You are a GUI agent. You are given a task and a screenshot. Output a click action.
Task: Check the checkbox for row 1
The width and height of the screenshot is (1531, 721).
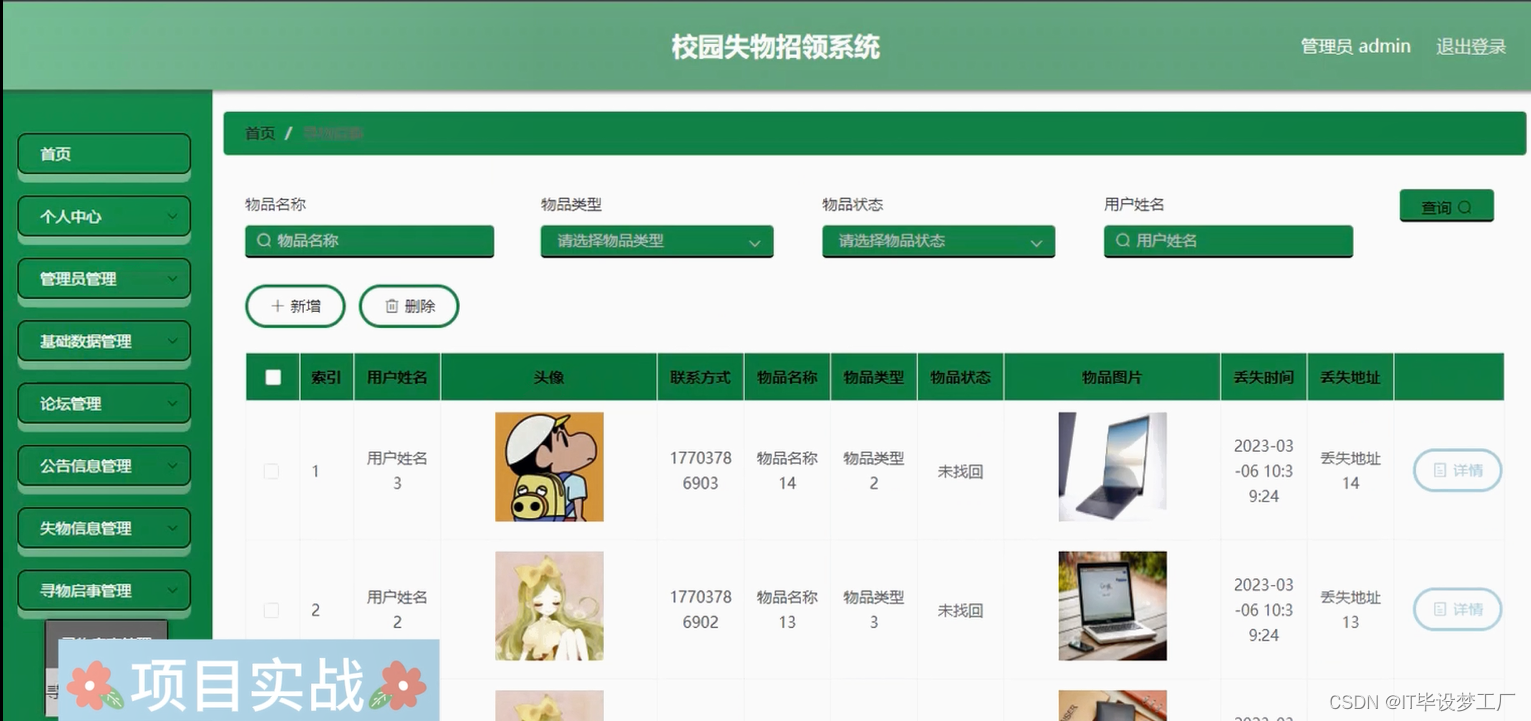pyautogui.click(x=271, y=471)
